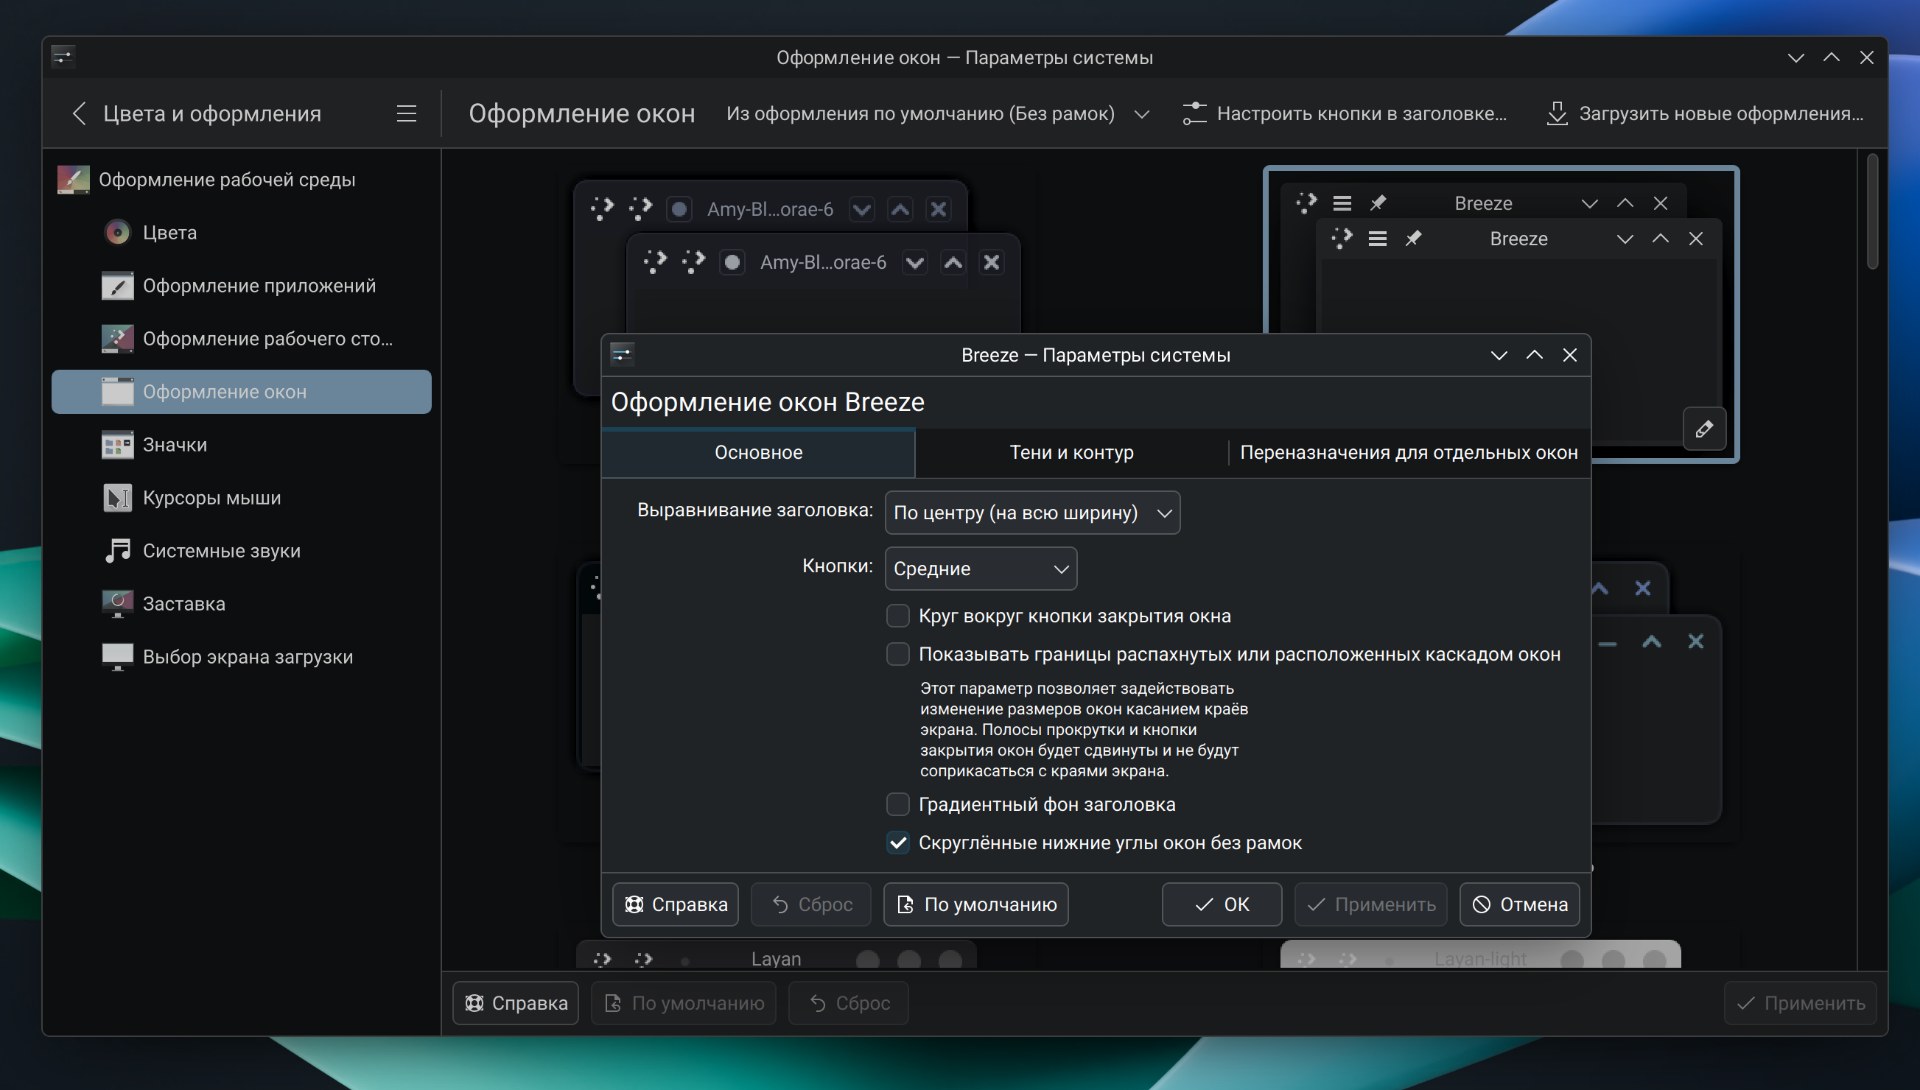Open Курсоры мыши settings in the sidebar
The width and height of the screenshot is (1920, 1090).
pyautogui.click(x=211, y=498)
